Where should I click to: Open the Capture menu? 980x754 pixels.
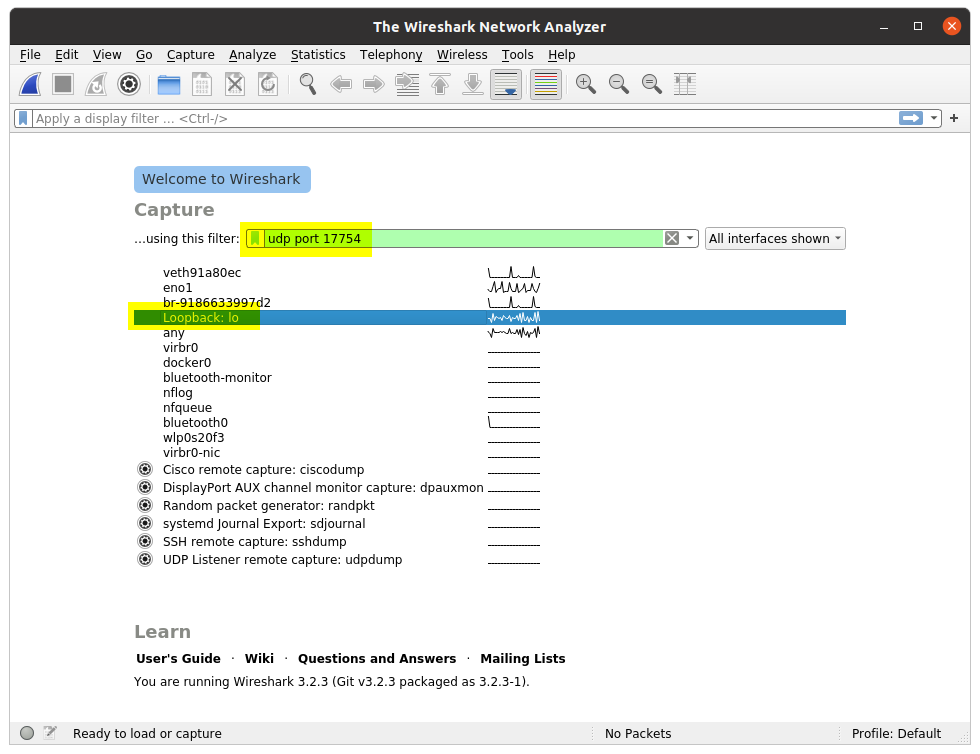coord(191,54)
